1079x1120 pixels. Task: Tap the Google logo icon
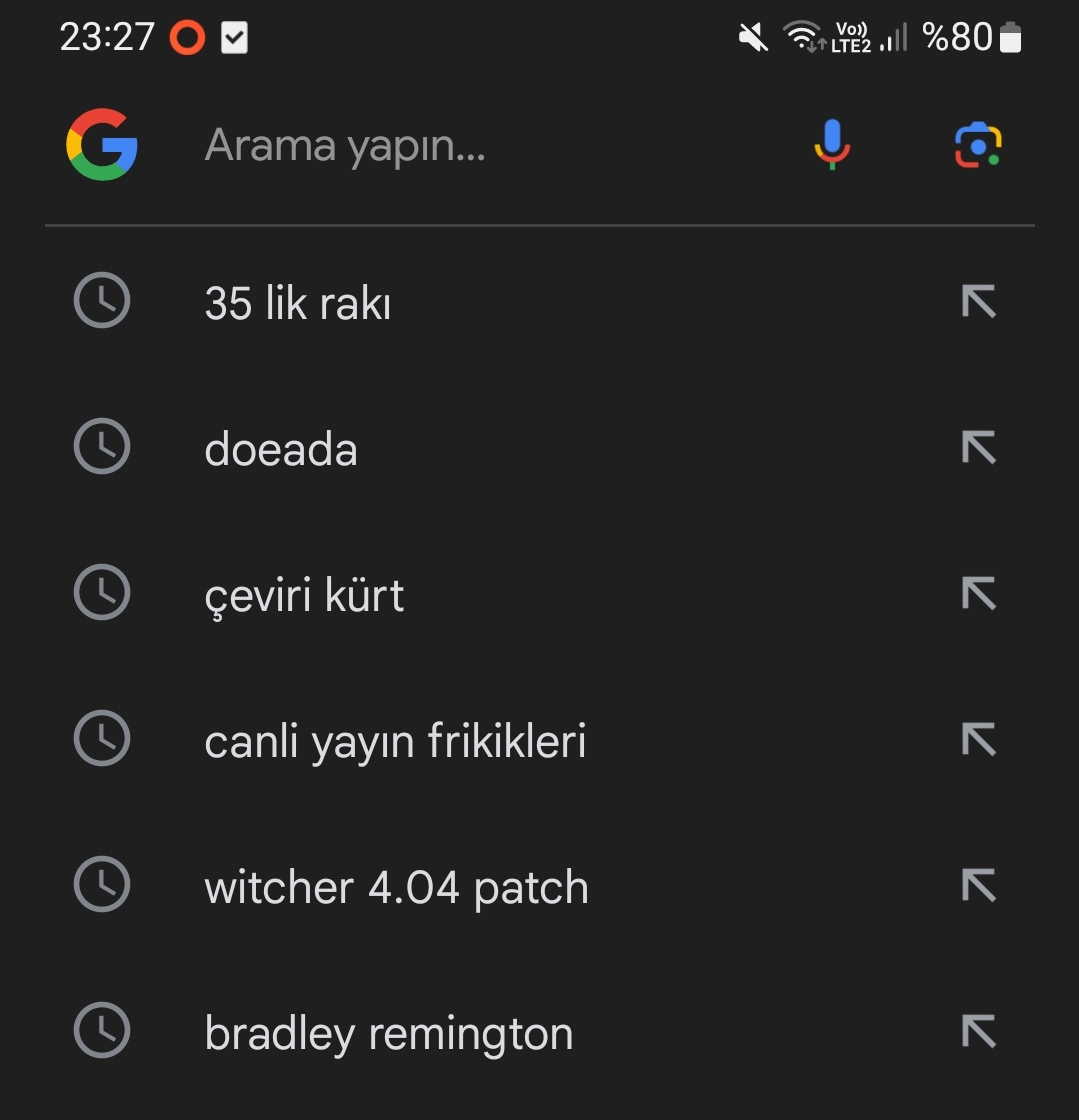(102, 145)
